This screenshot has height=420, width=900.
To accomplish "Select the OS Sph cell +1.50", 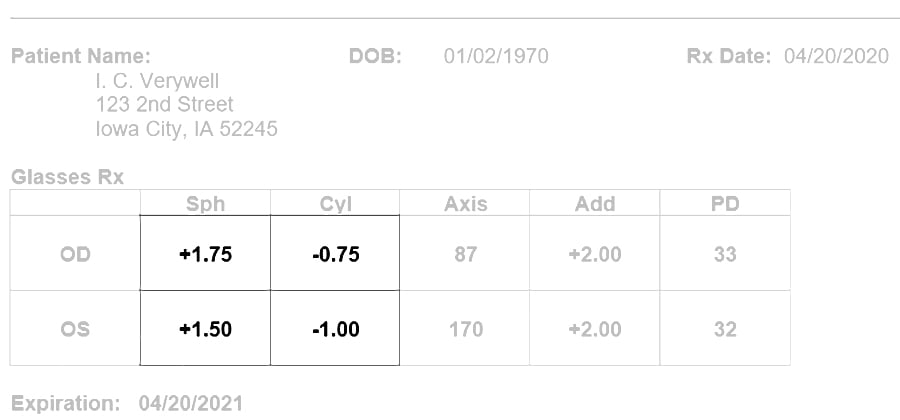I will pos(205,329).
